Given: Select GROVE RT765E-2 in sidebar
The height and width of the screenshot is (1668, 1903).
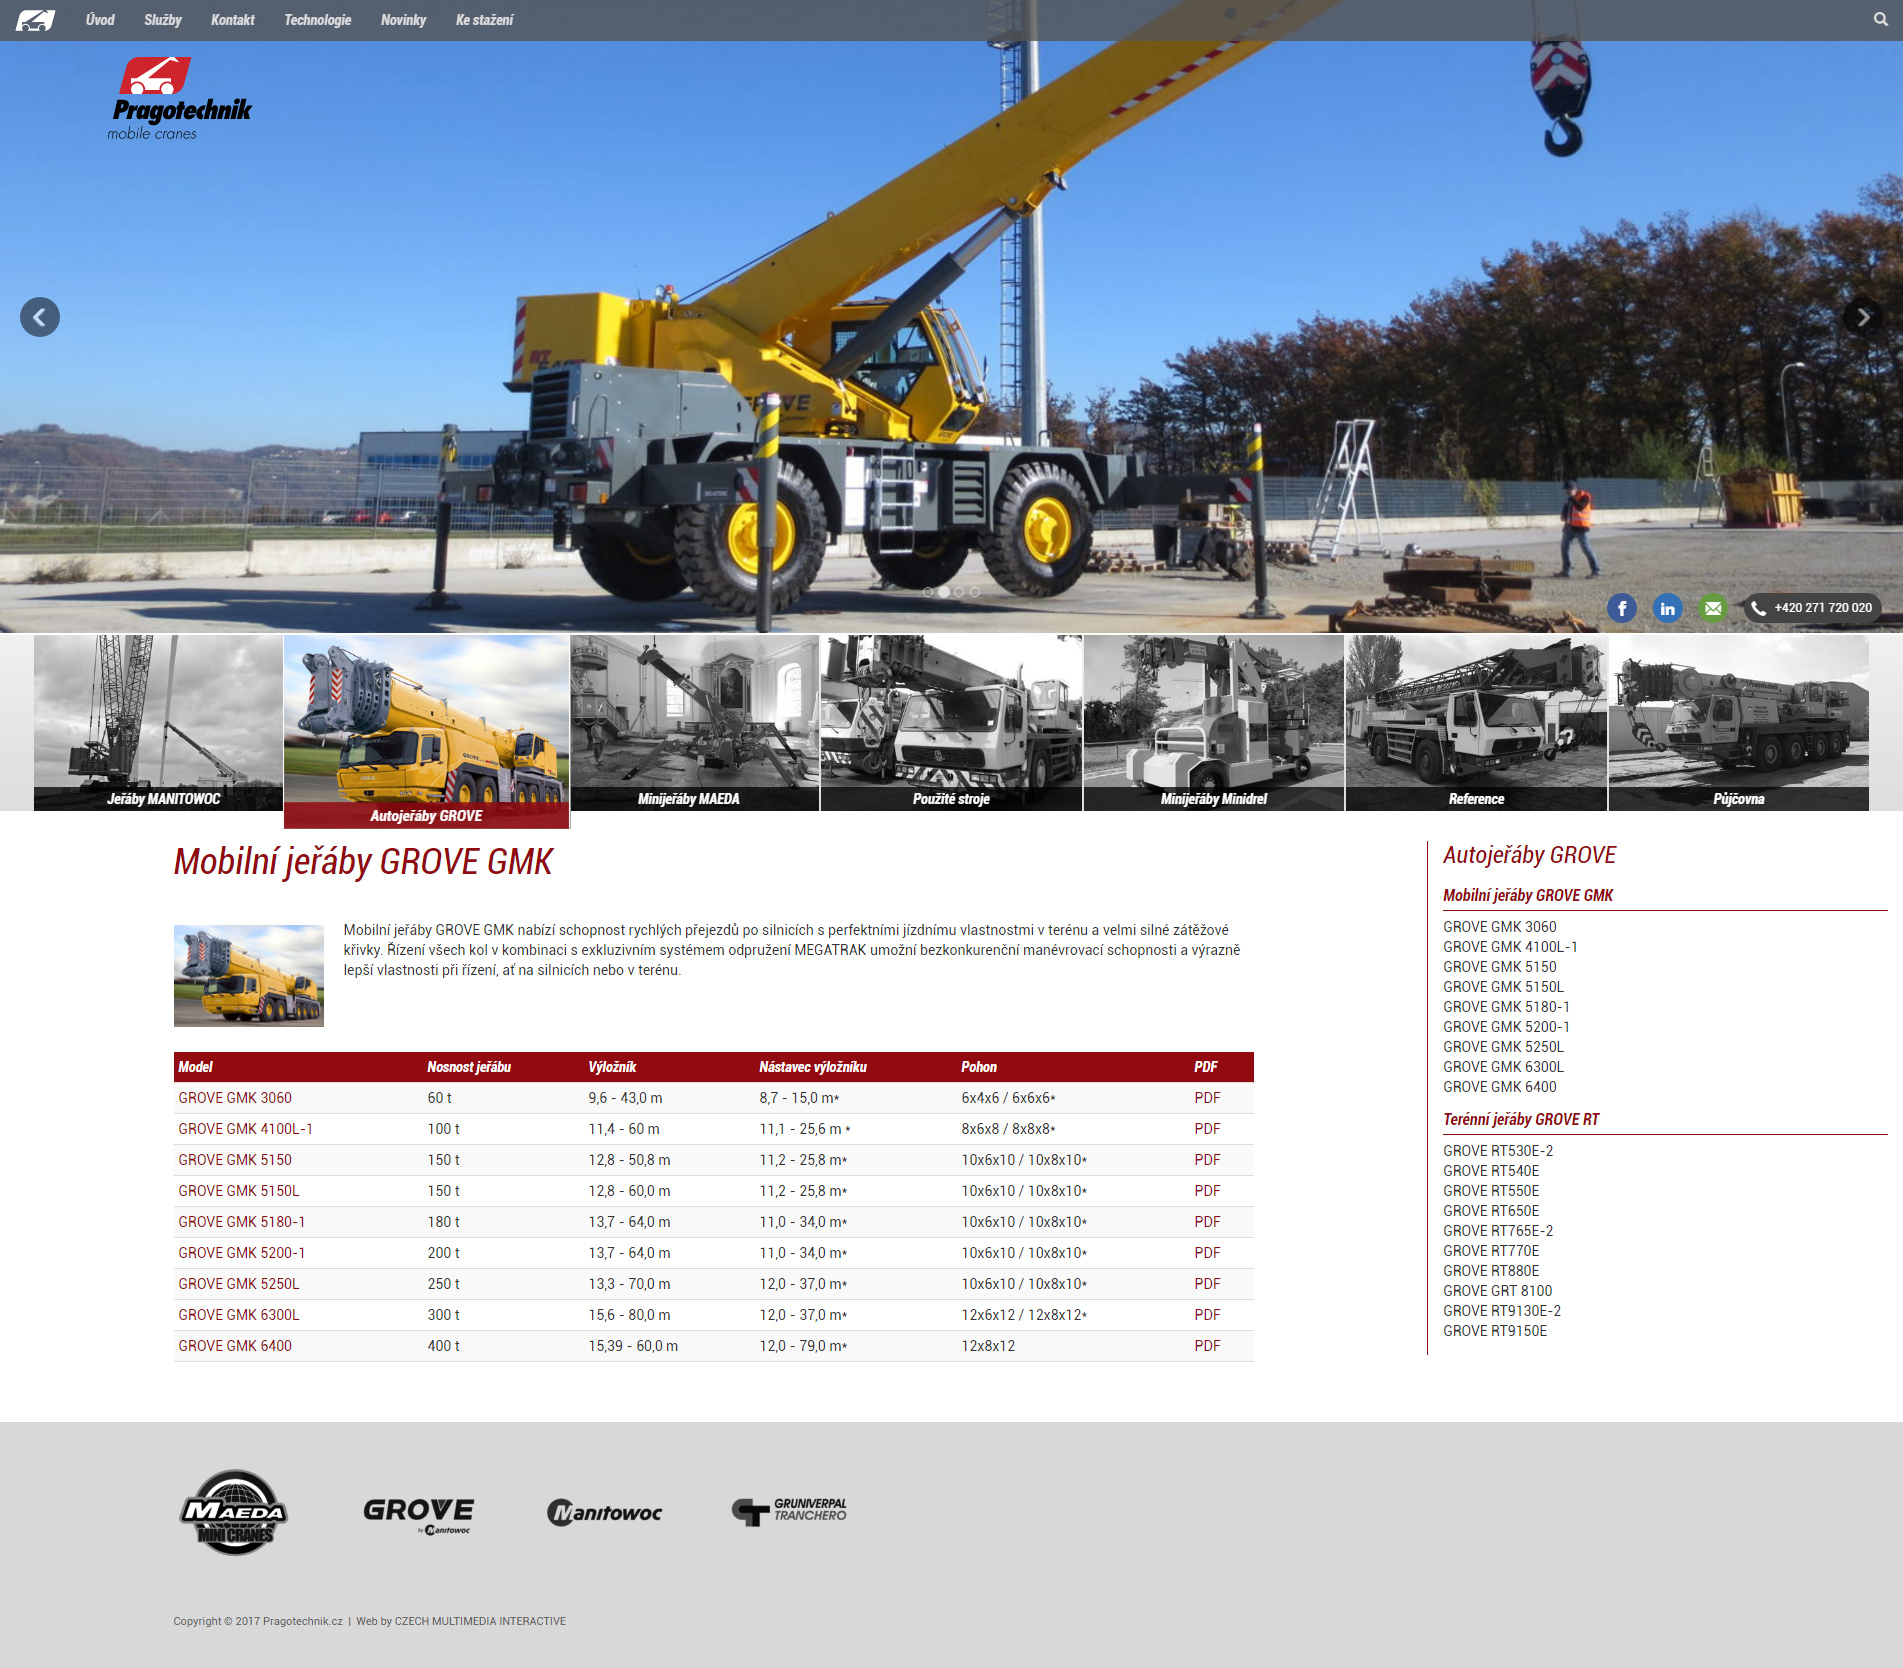Looking at the screenshot, I should (1498, 1231).
